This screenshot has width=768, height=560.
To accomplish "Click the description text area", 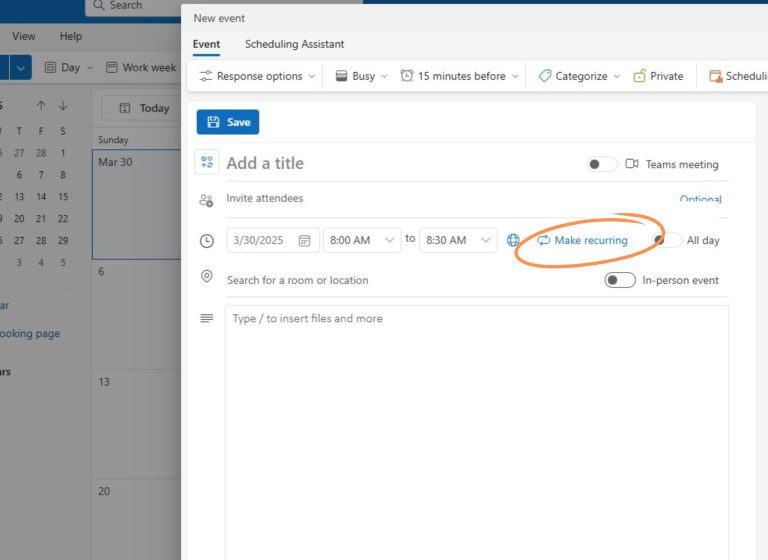I will tap(477, 431).
